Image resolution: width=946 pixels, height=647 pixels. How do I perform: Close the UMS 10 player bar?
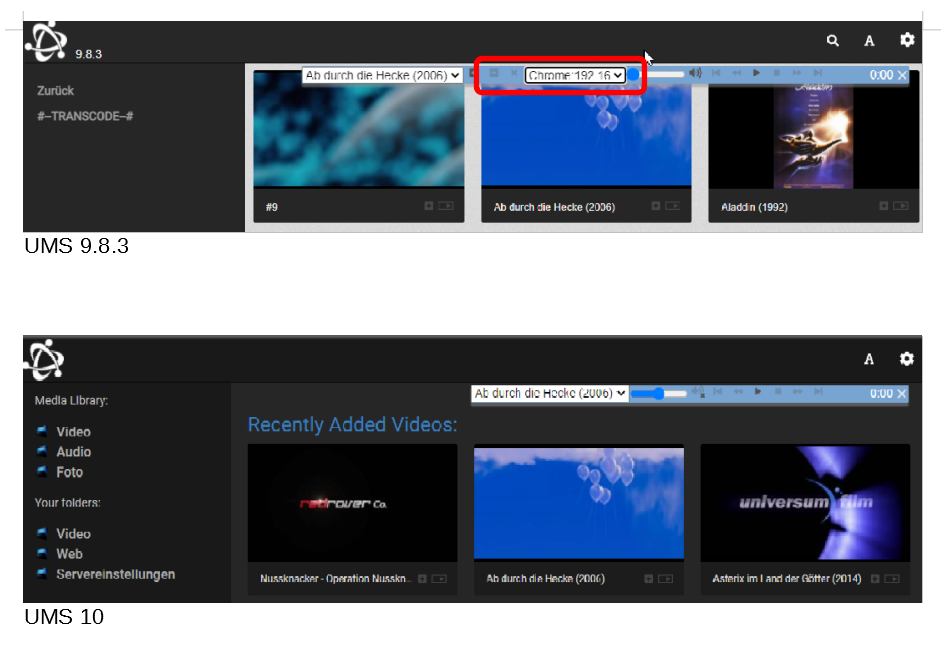point(902,394)
